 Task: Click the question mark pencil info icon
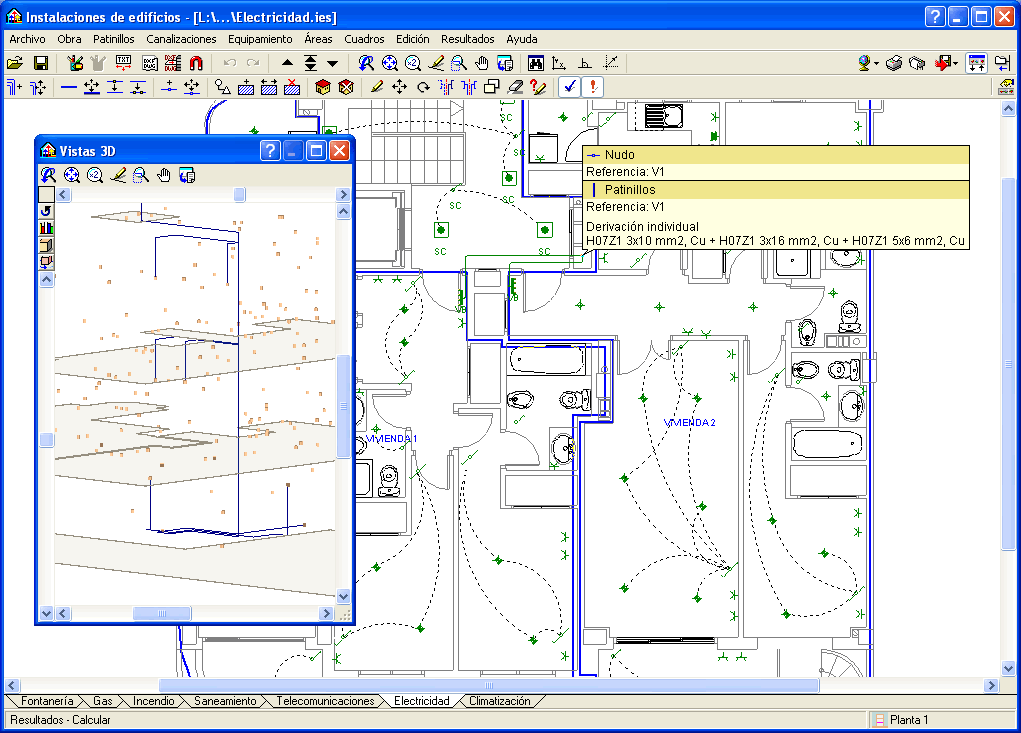[x=538, y=87]
